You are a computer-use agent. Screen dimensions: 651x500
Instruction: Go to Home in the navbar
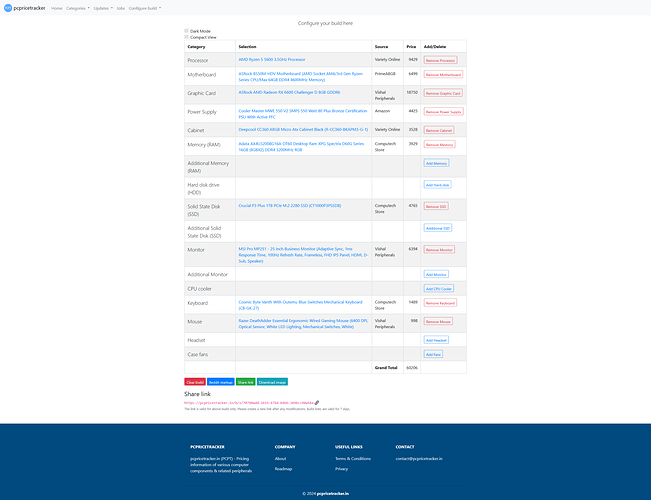coord(56,8)
